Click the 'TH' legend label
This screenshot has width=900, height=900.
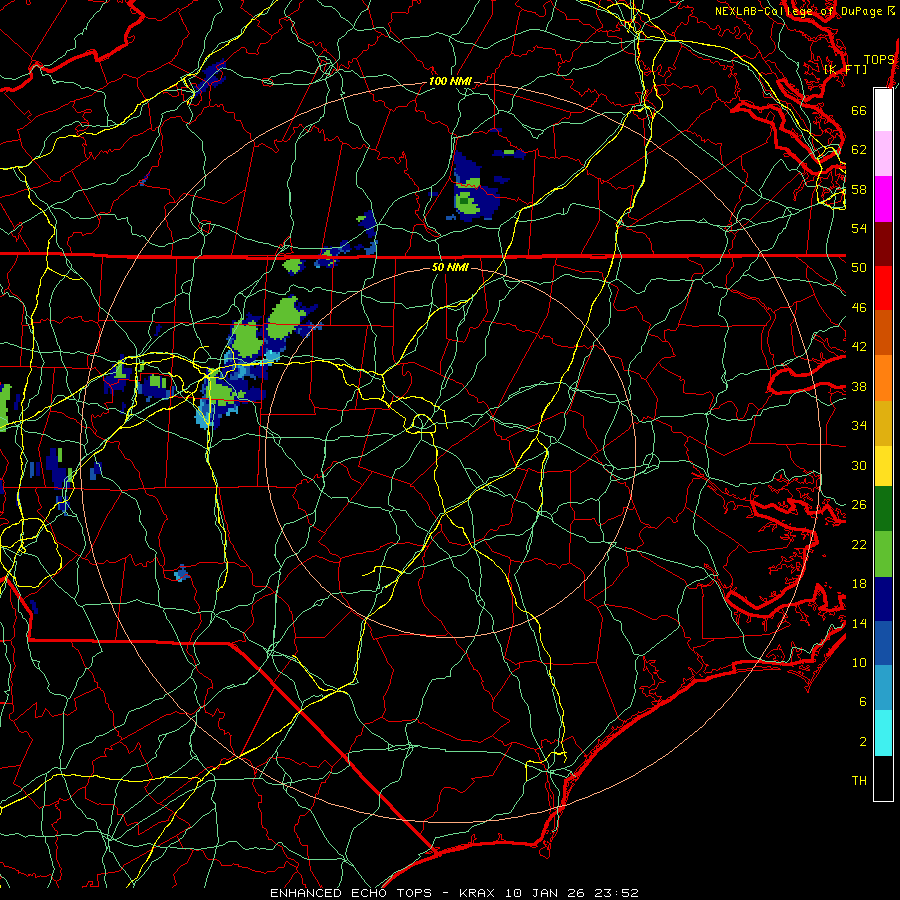coord(859,781)
